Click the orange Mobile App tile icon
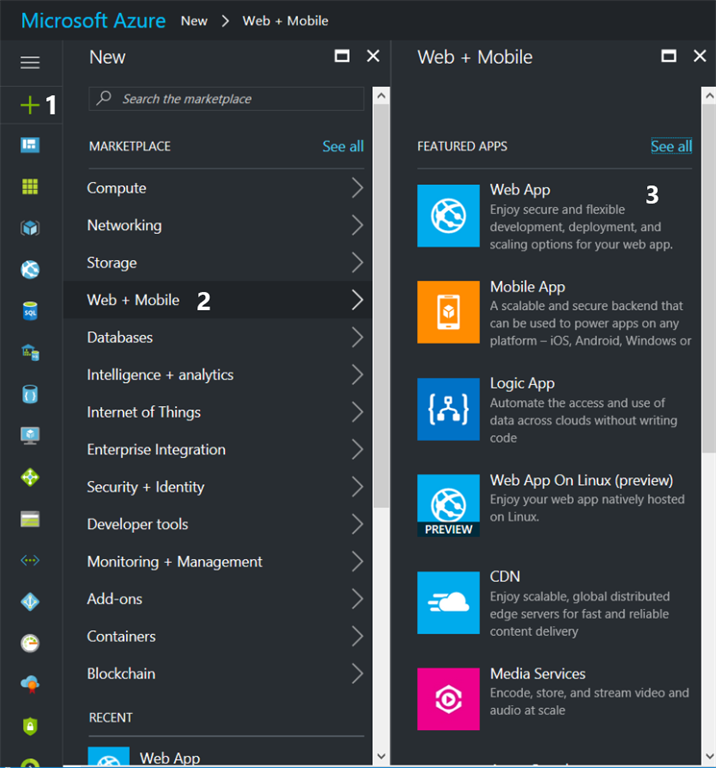716x768 pixels. (448, 312)
